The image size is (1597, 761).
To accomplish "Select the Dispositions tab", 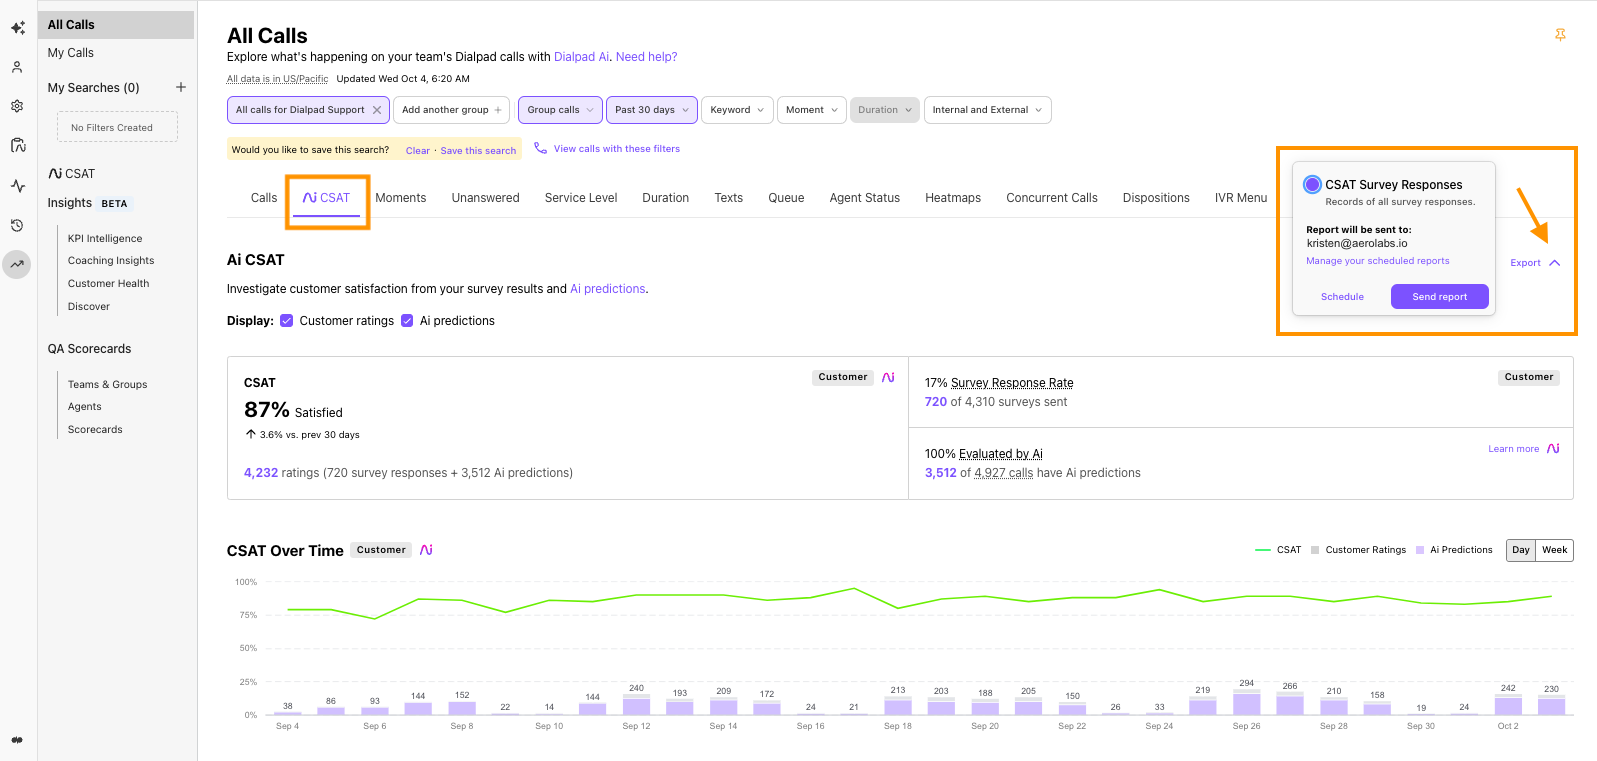I will 1156,198.
